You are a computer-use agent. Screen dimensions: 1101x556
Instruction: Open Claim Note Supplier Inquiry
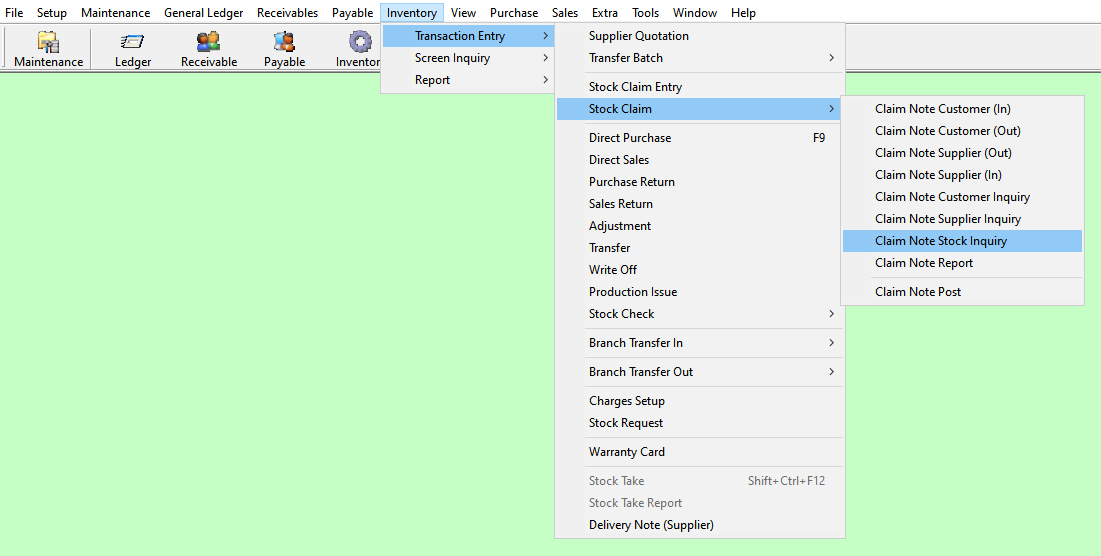click(963, 219)
